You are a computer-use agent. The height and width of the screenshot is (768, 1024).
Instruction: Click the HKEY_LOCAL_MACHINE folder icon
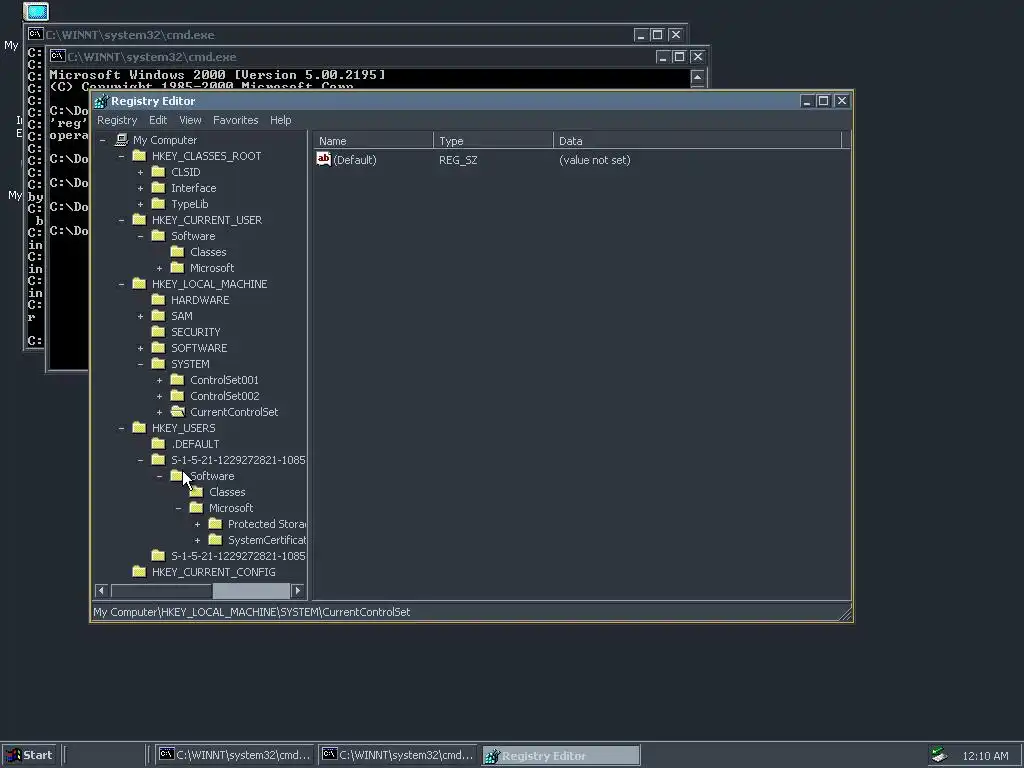click(x=139, y=283)
